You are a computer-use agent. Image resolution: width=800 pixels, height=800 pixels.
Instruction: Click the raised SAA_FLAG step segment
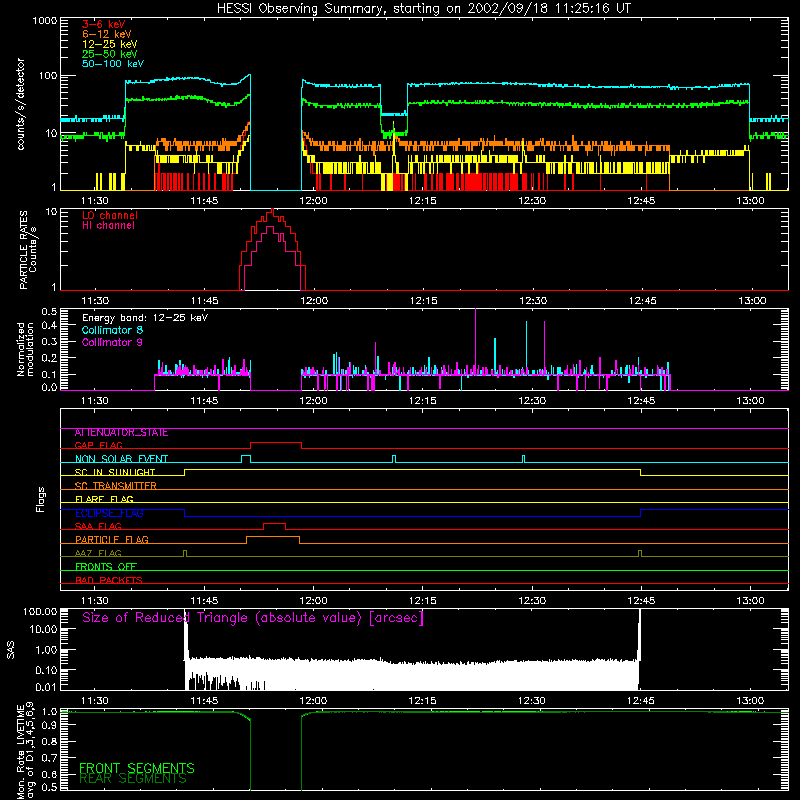tap(274, 524)
